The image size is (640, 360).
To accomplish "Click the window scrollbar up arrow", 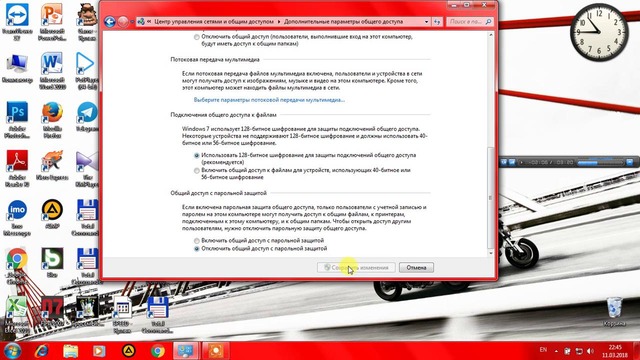I will 491,36.
